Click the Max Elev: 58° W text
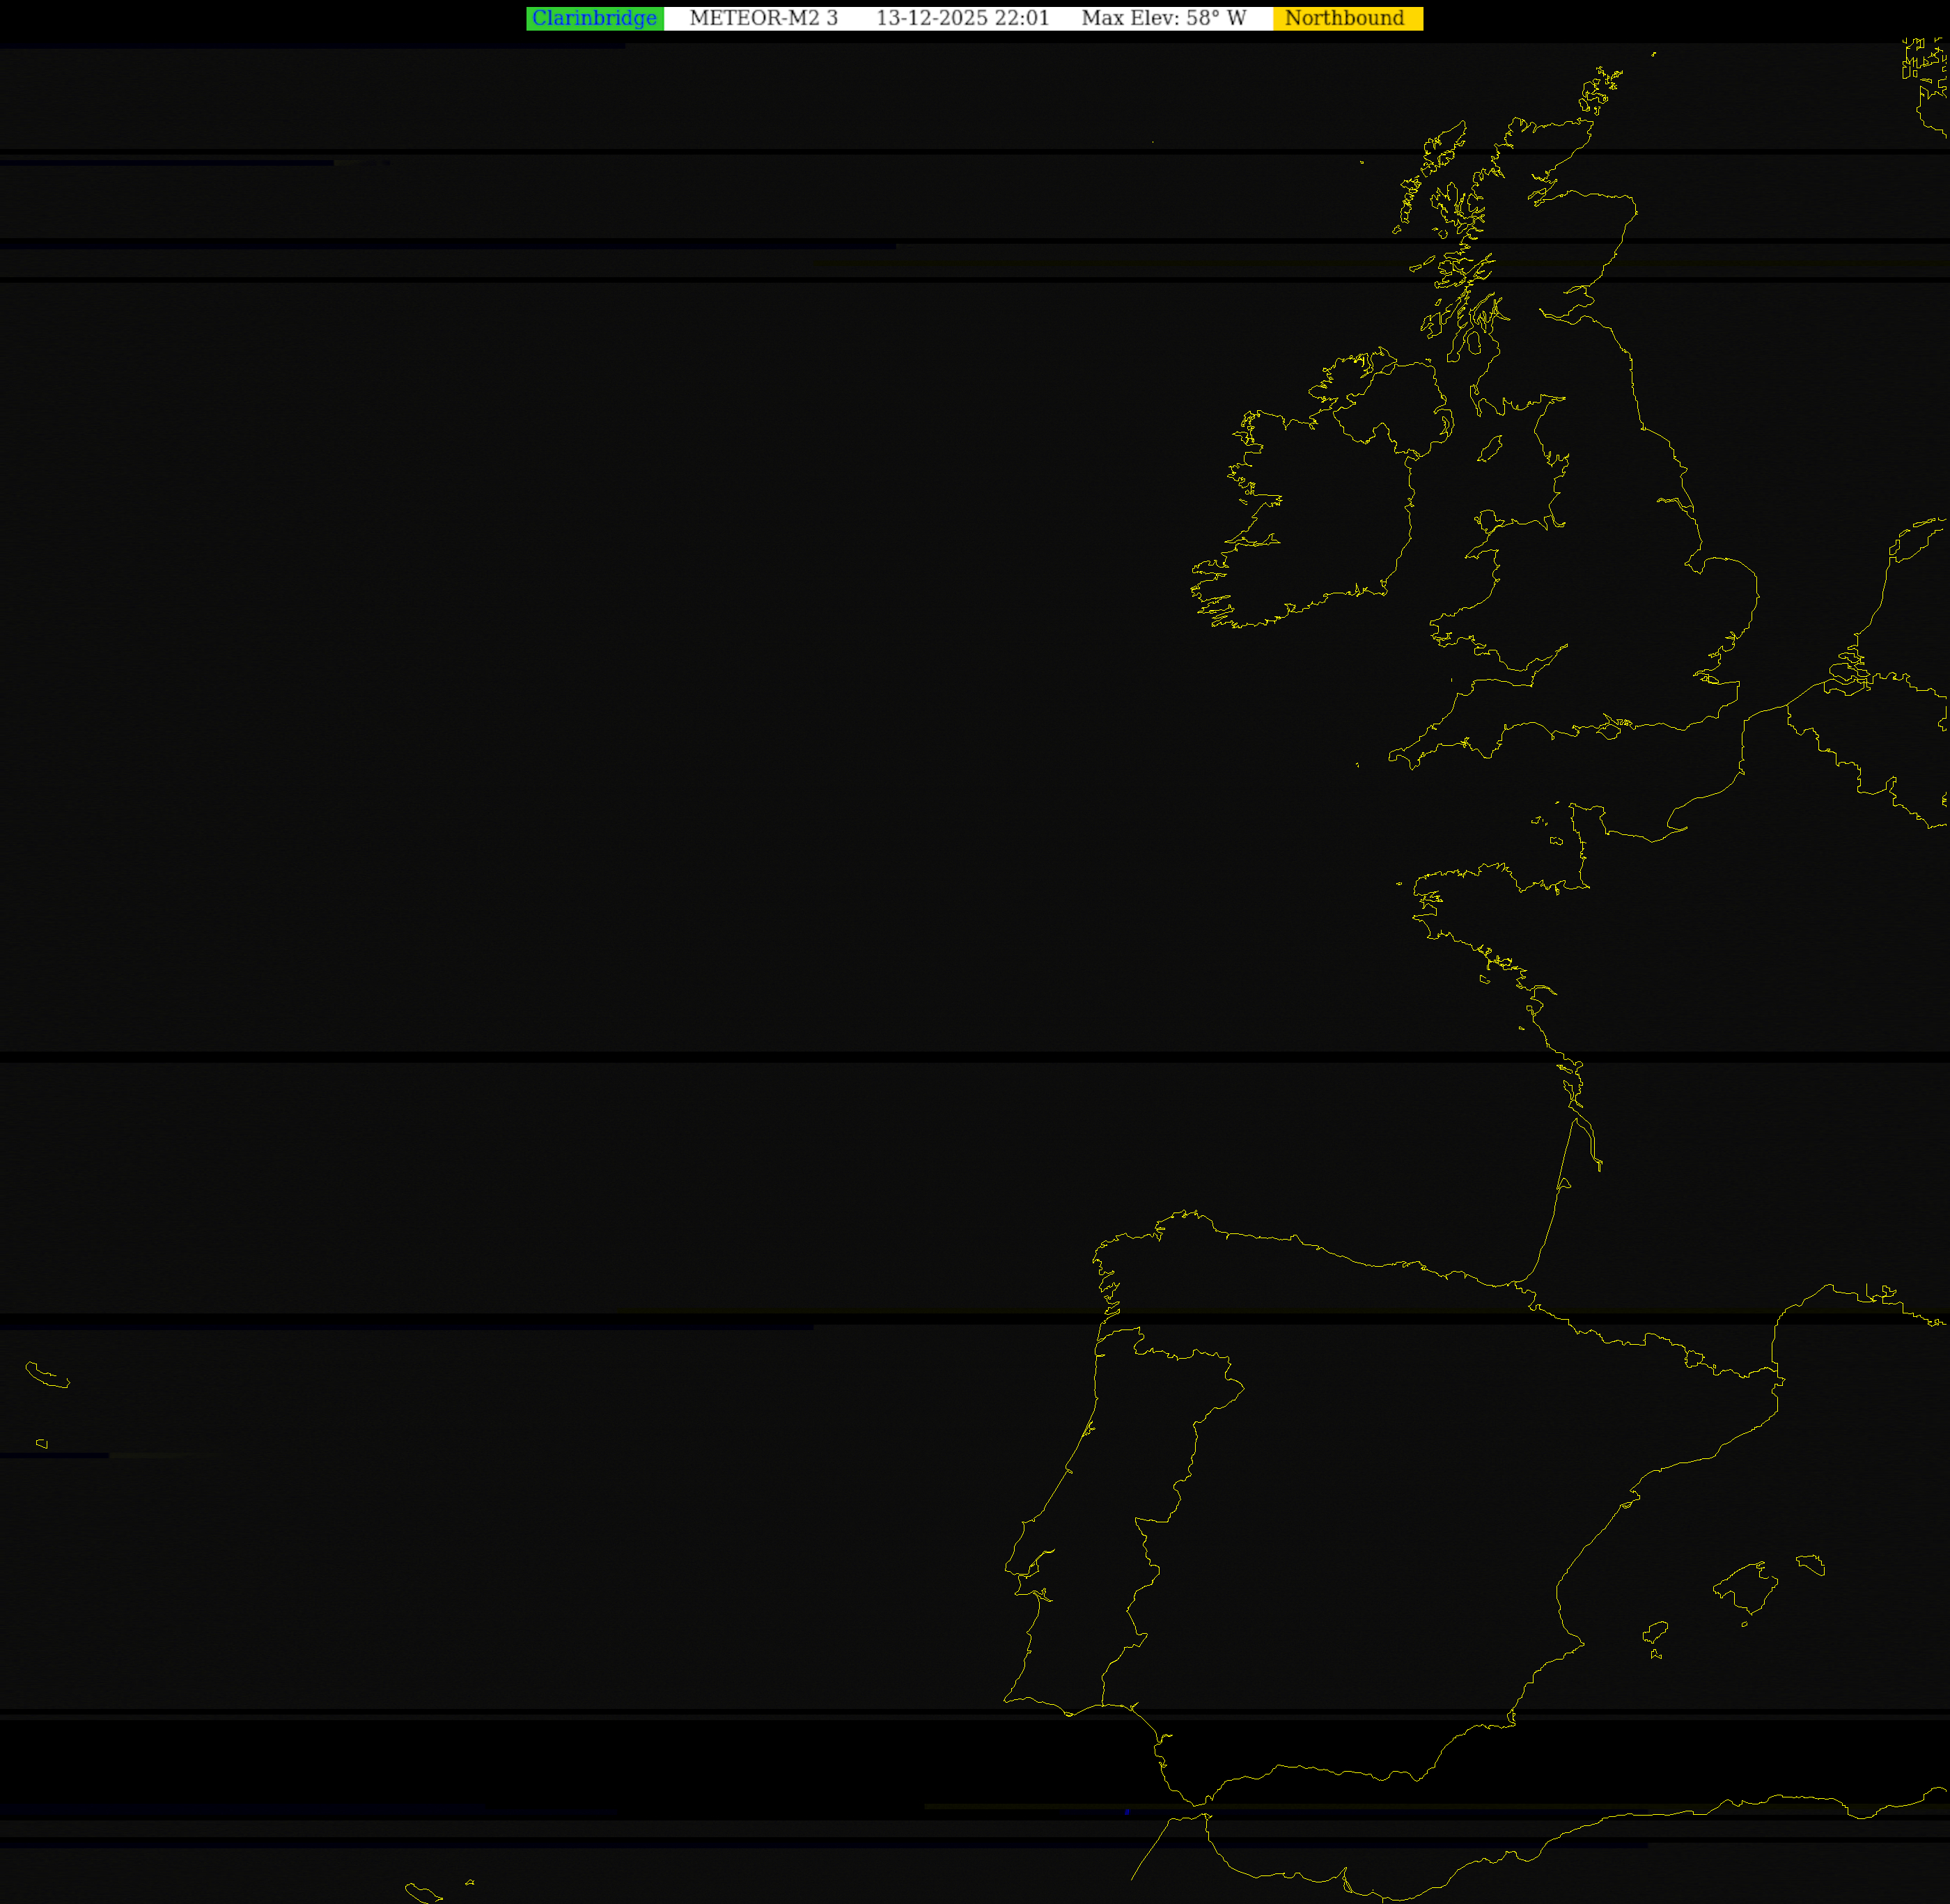1950x1904 pixels. click(x=1163, y=18)
